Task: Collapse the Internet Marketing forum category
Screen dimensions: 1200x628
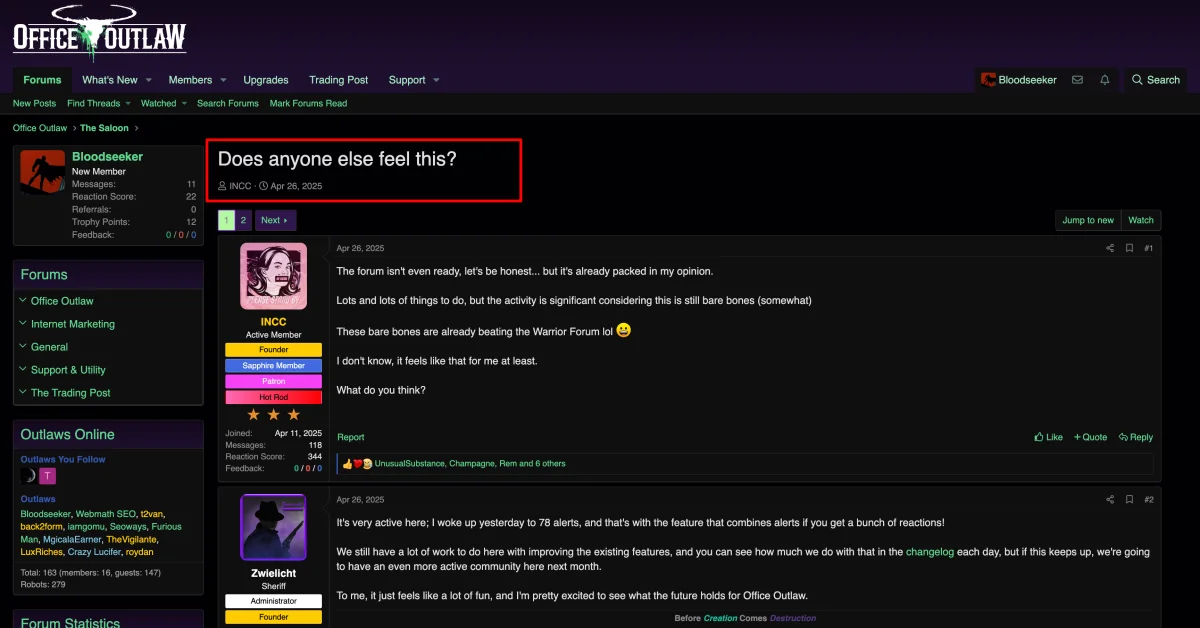Action: click(23, 324)
